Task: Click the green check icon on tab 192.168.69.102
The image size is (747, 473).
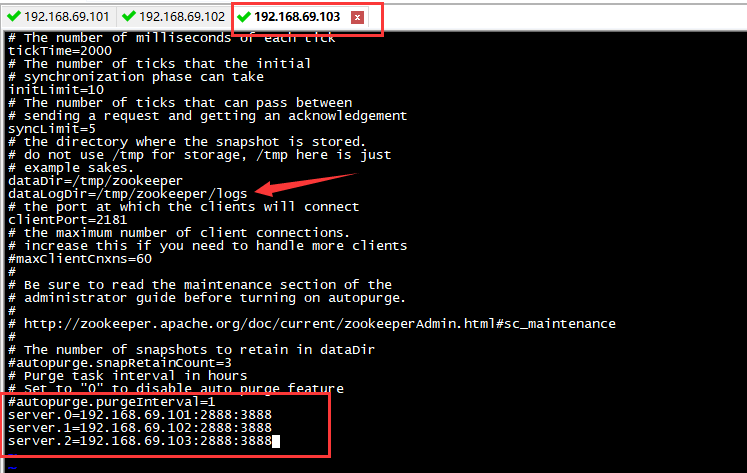Action: click(x=129, y=16)
